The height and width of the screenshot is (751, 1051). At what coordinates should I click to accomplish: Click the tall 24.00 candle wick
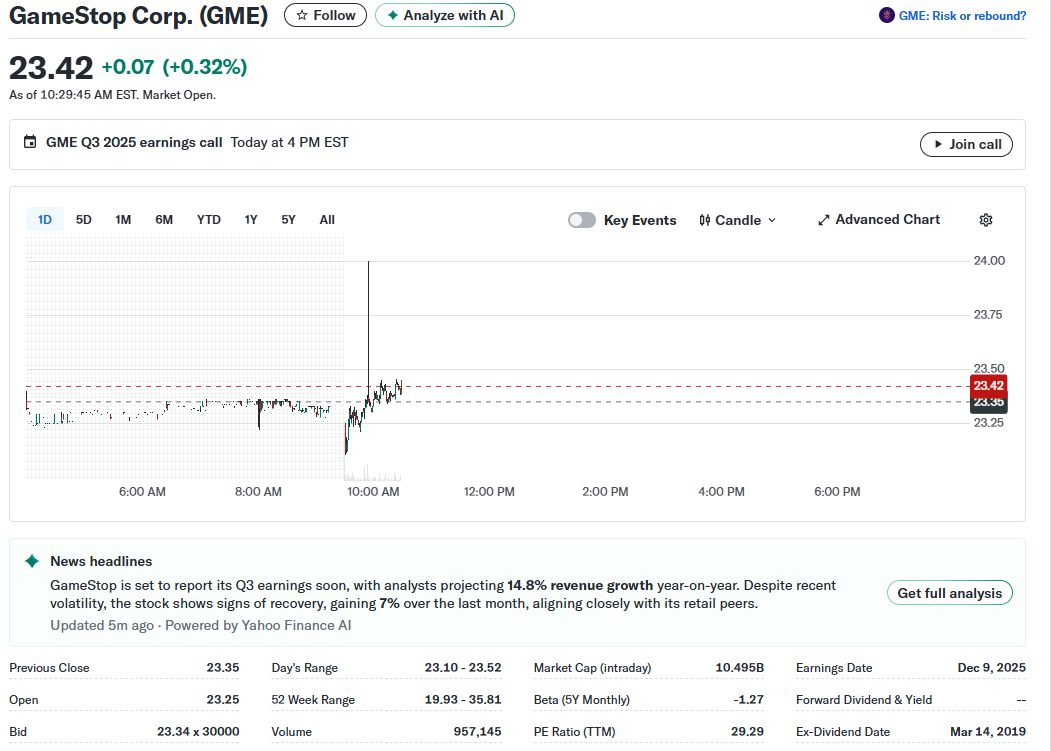point(369,322)
